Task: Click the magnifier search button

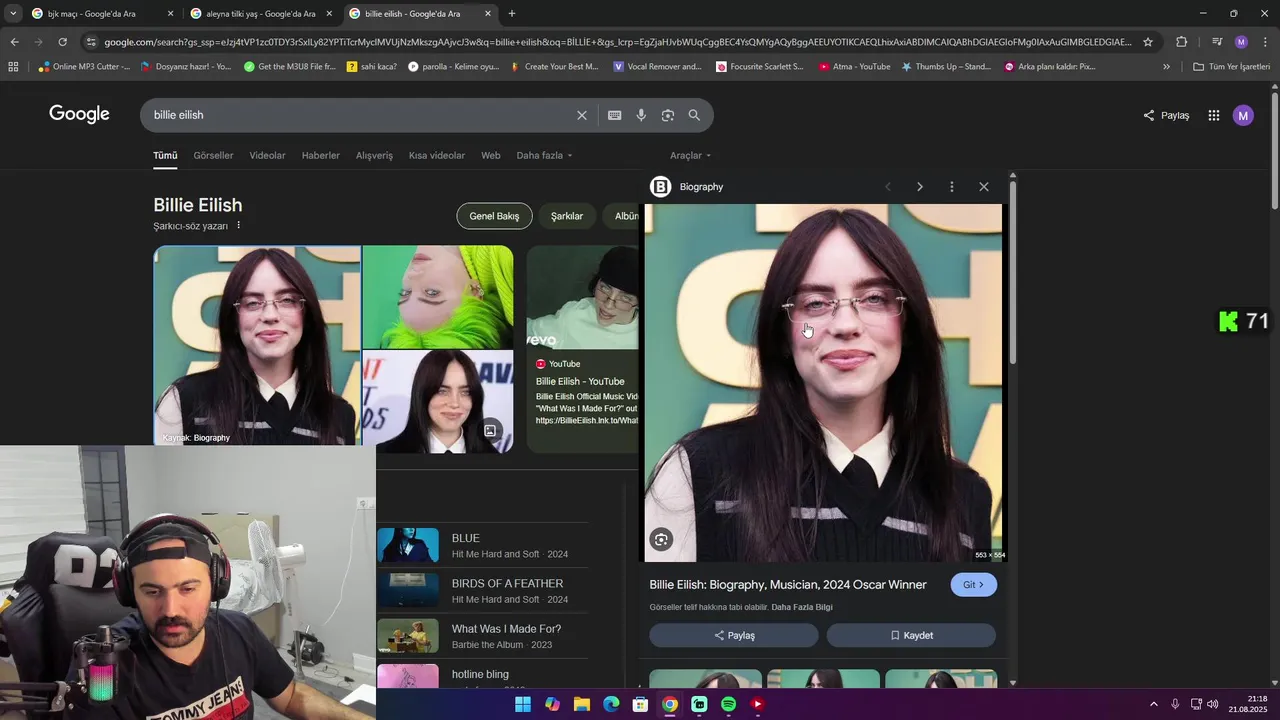Action: click(694, 115)
